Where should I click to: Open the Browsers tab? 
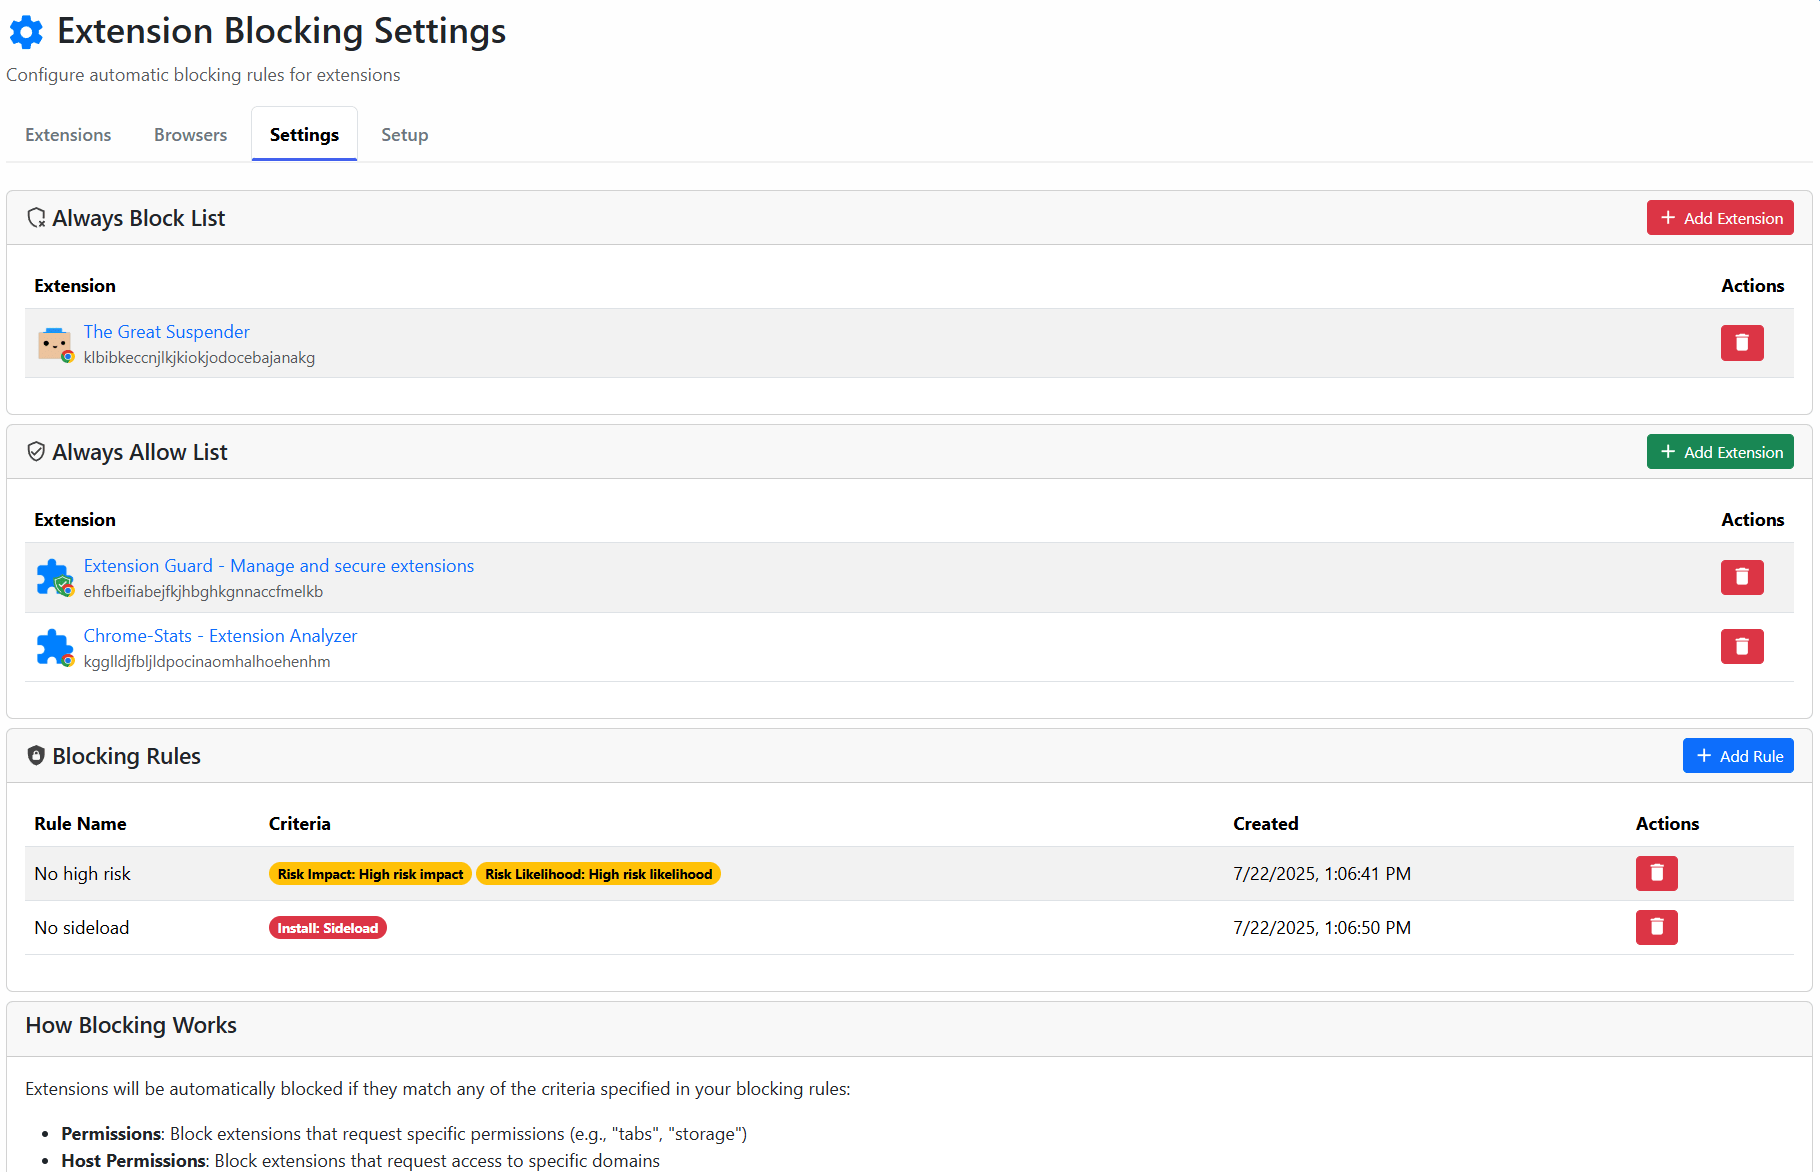click(190, 135)
